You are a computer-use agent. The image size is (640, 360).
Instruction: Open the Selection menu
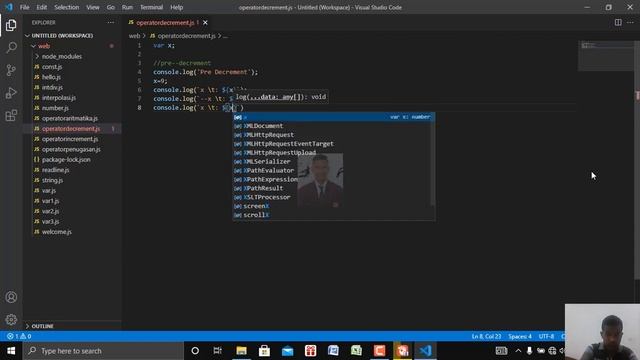coord(67,7)
